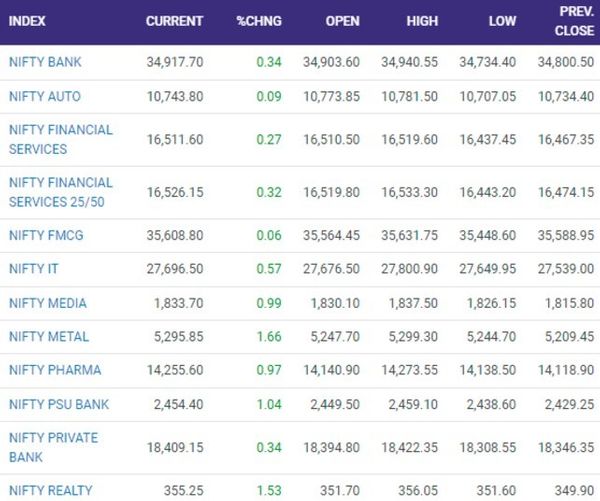
Task: Select NIFTY REALTY open value 351.70
Action: pos(340,490)
